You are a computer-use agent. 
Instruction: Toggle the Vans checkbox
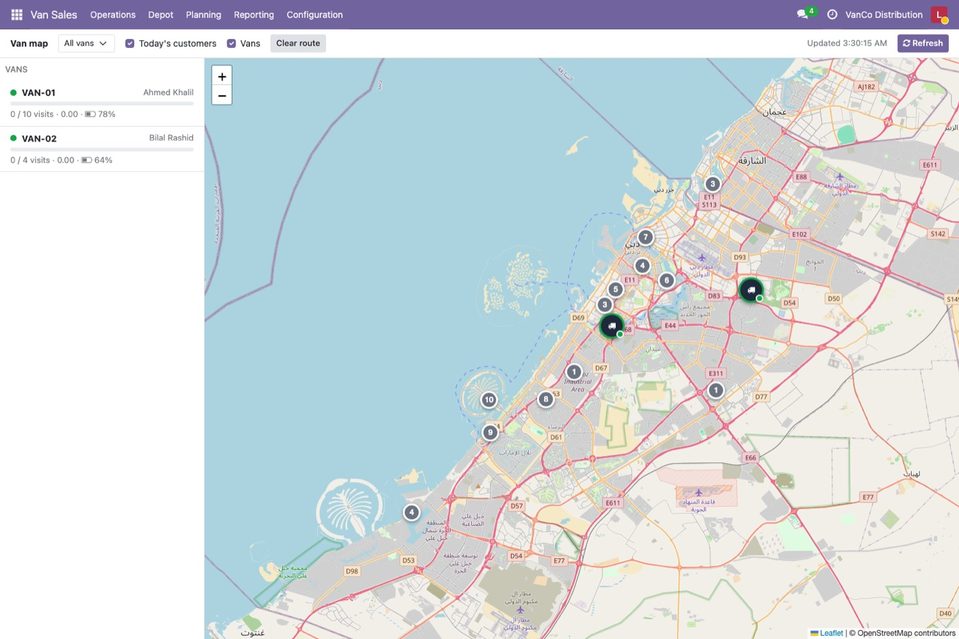pyautogui.click(x=231, y=43)
